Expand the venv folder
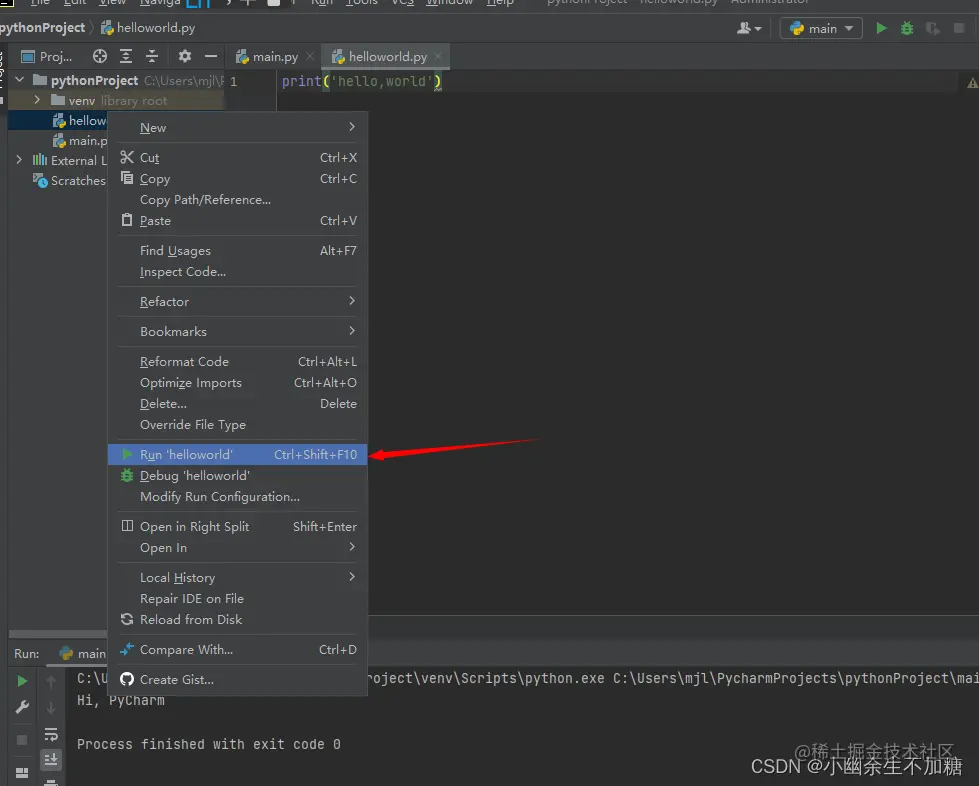The width and height of the screenshot is (979, 786). click(37, 100)
